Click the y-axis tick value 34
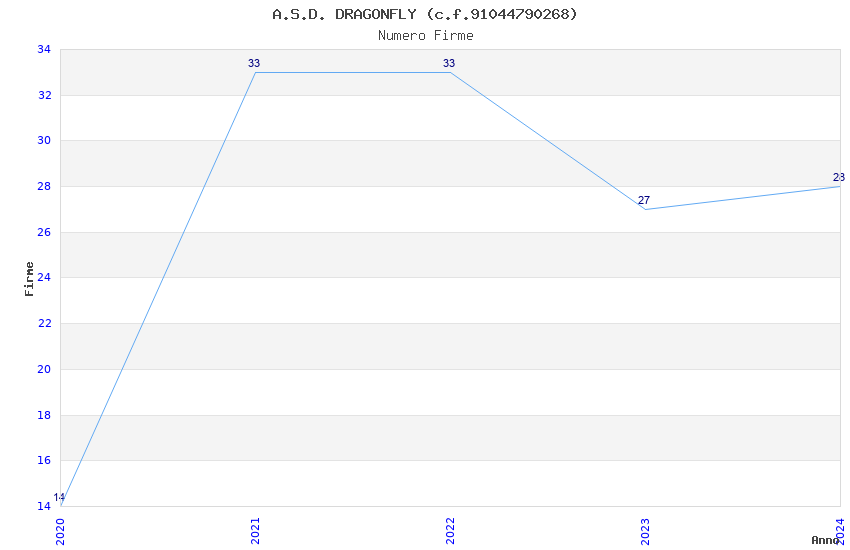850x550 pixels. pos(44,49)
